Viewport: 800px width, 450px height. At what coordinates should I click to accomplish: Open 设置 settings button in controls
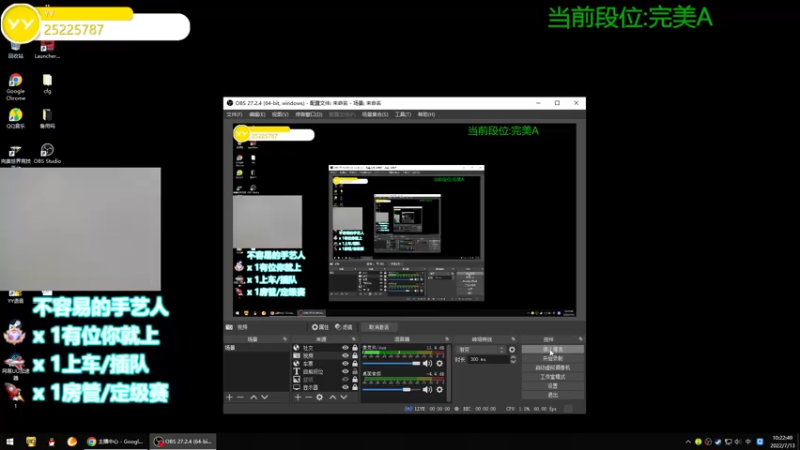[x=553, y=386]
